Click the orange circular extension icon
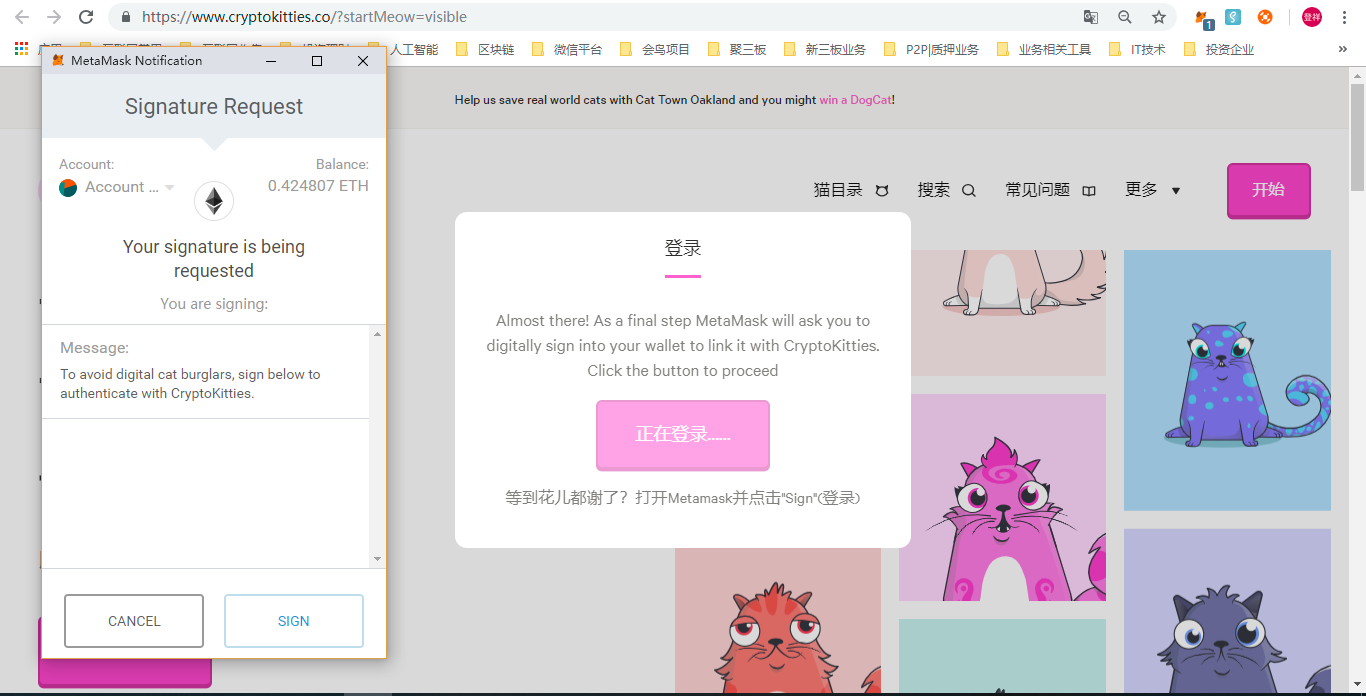 point(1265,17)
